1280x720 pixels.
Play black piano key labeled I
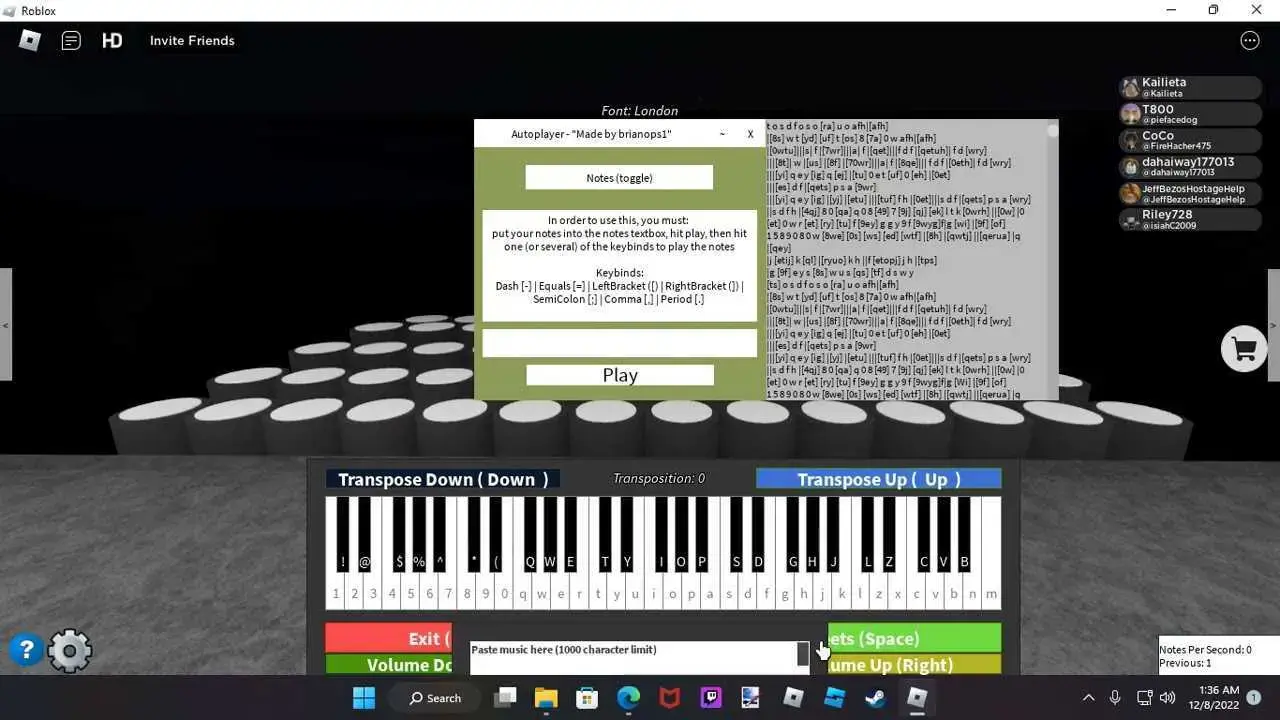click(x=661, y=534)
